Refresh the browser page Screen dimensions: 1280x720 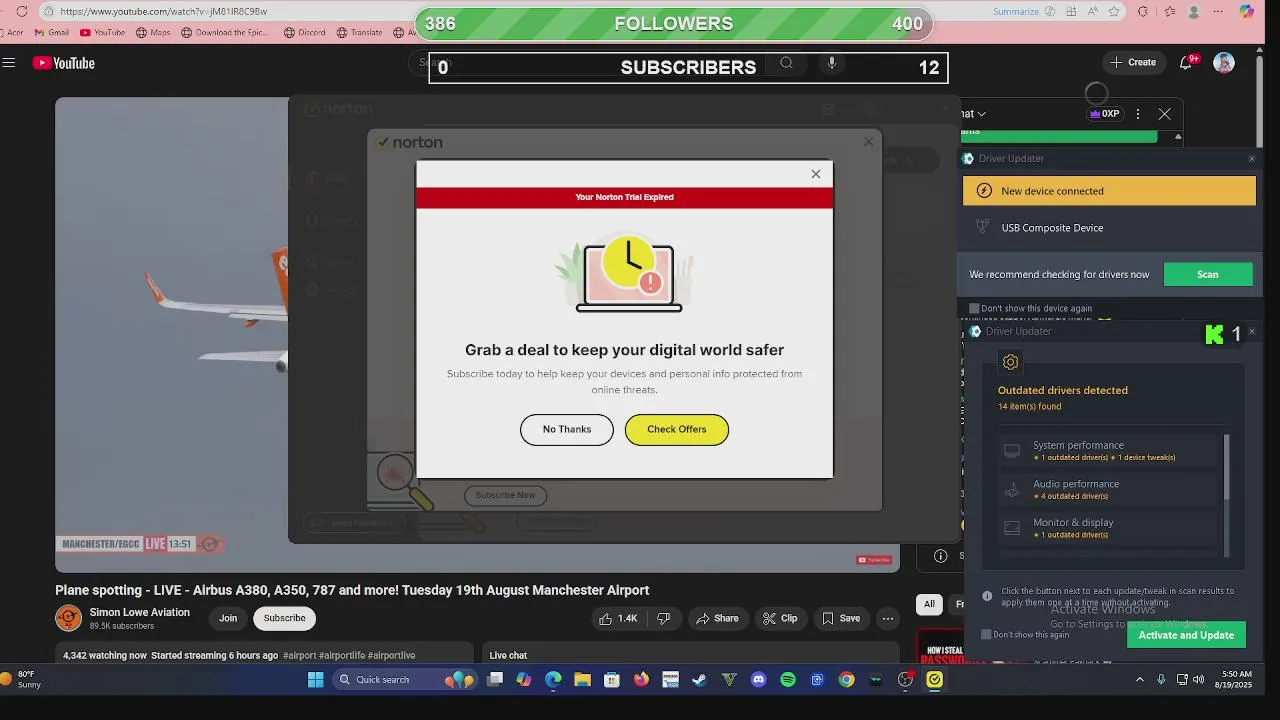click(x=22, y=11)
